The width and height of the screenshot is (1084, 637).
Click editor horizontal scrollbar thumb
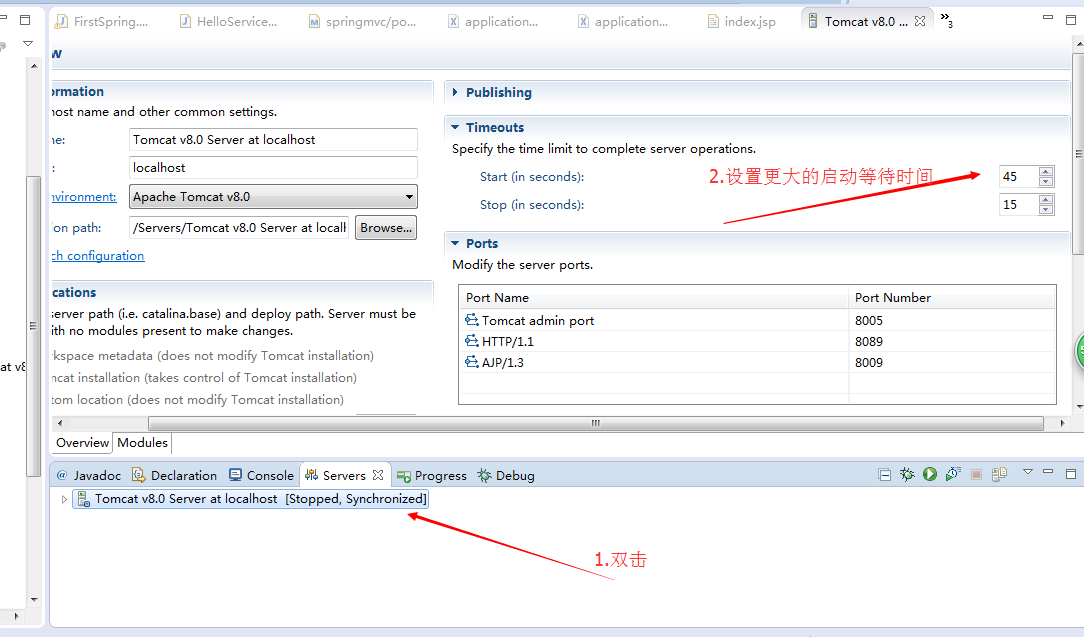coord(595,423)
